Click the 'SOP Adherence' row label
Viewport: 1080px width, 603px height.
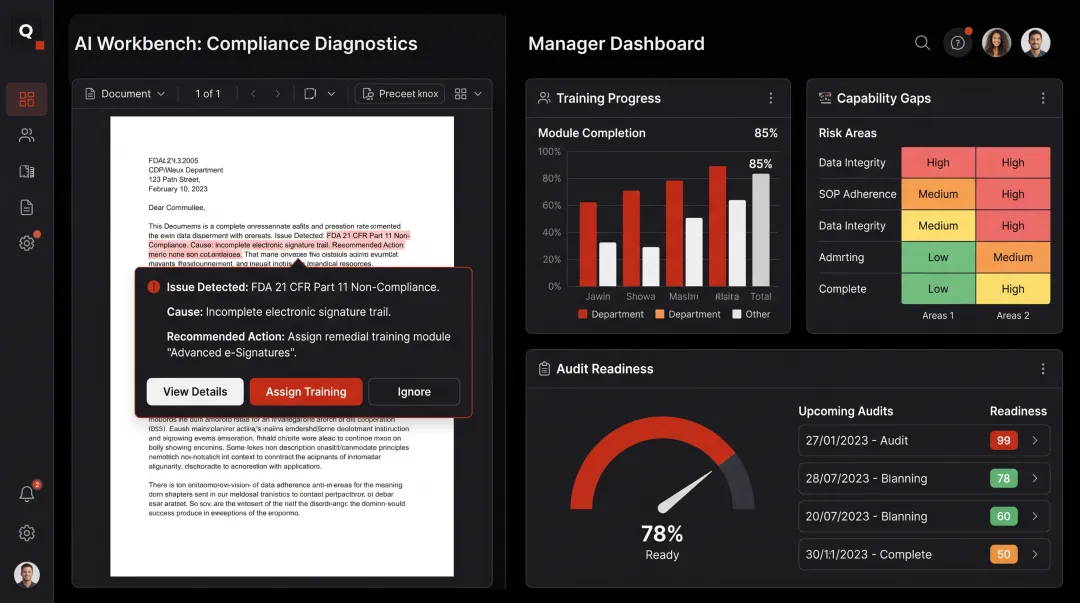tap(858, 194)
